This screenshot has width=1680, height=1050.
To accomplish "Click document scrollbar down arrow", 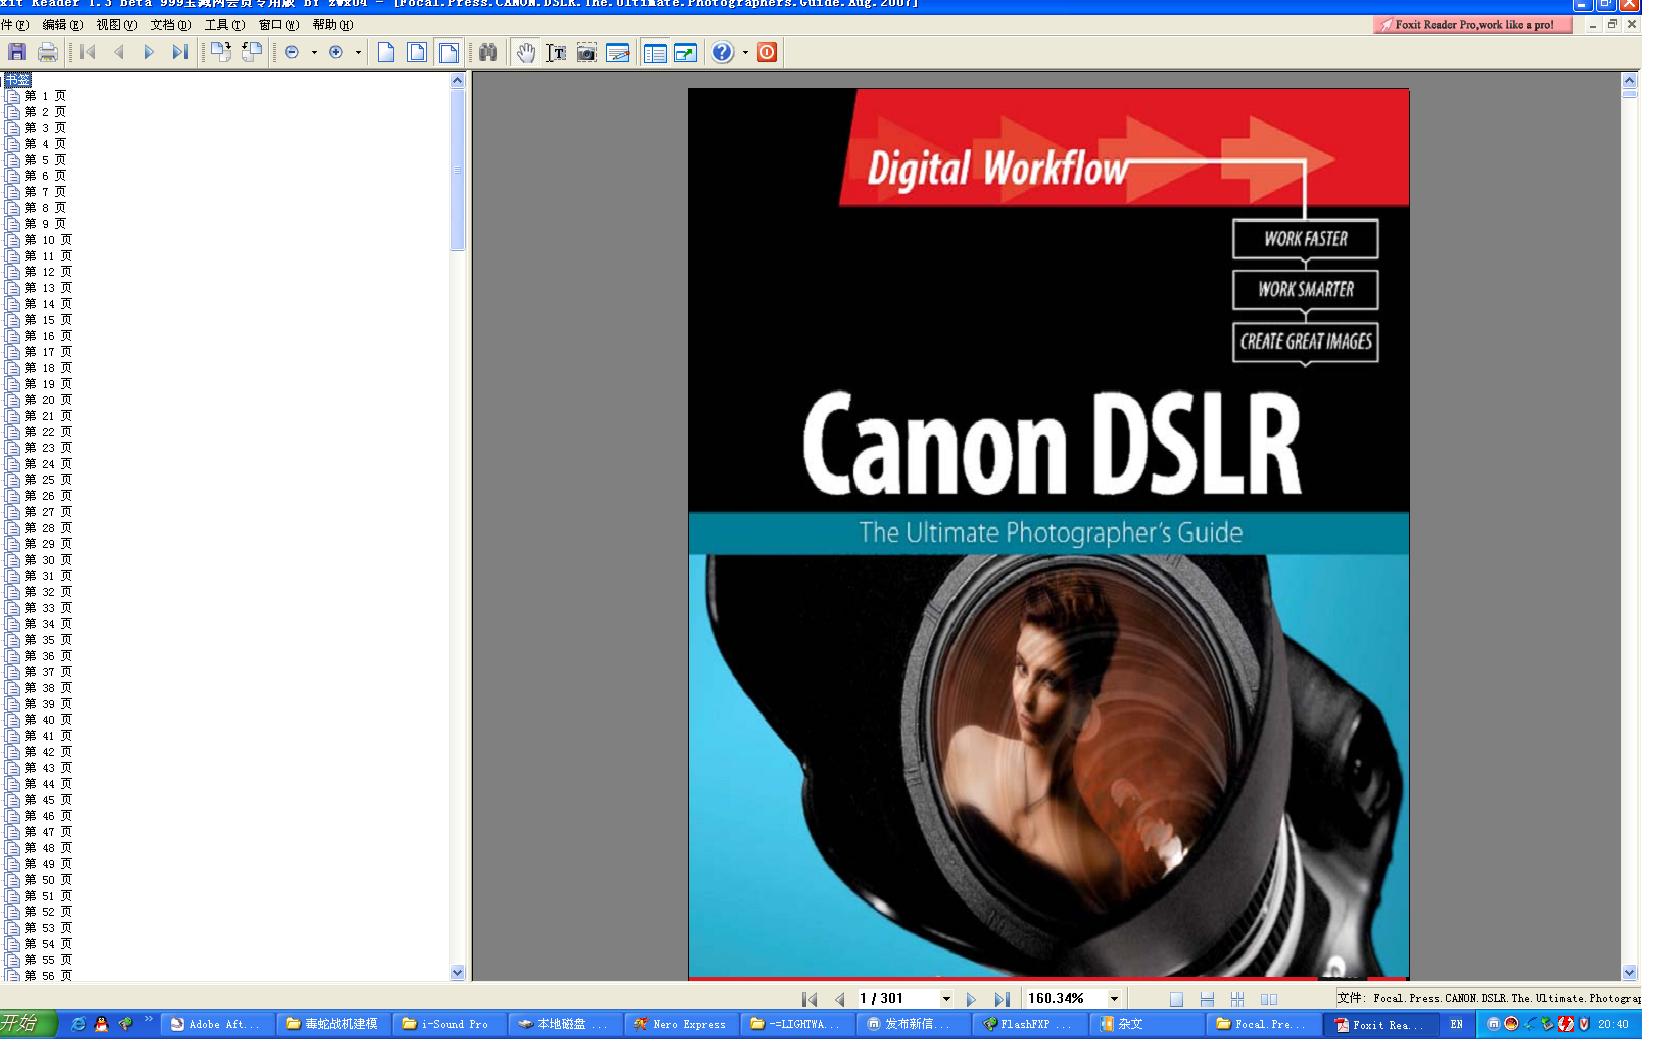I will [x=1630, y=972].
